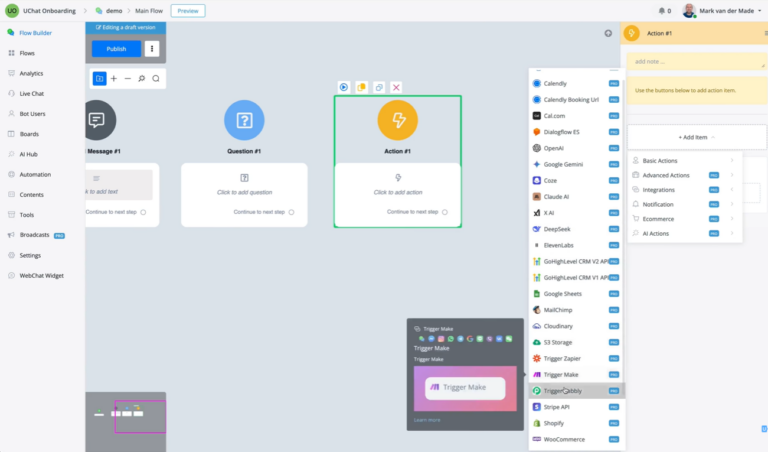Select Claude AI integration

point(576,196)
